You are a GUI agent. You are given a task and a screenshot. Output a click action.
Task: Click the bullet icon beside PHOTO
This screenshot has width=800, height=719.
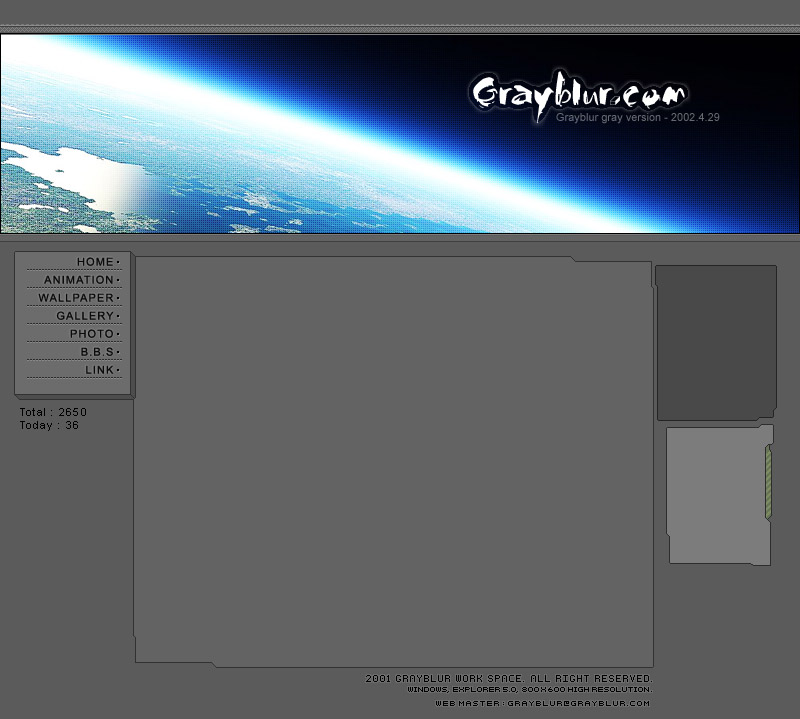[116, 333]
